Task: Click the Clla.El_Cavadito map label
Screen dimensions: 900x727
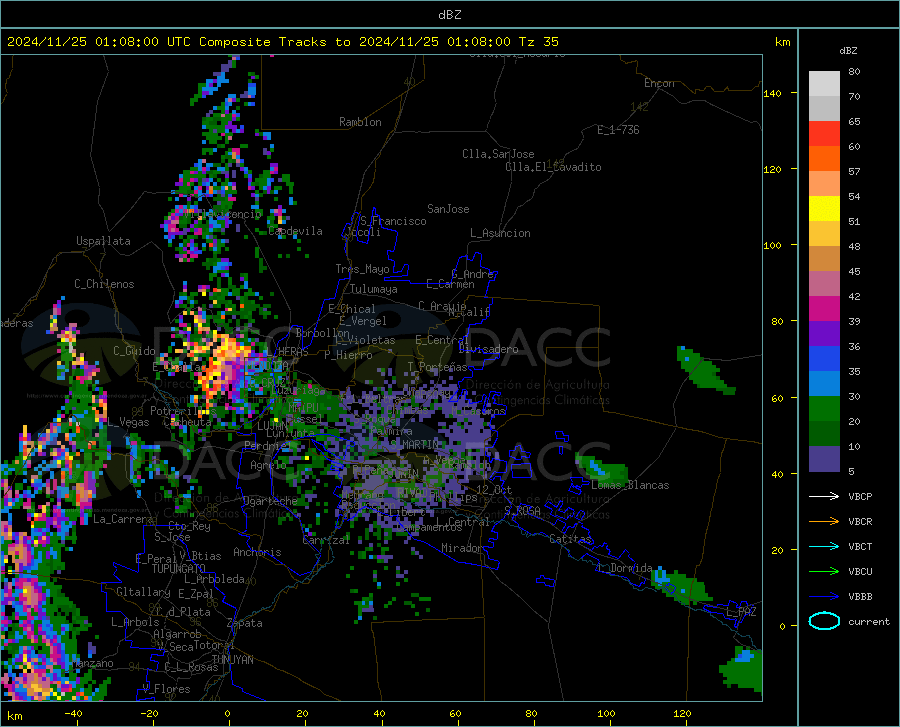Action: click(553, 167)
